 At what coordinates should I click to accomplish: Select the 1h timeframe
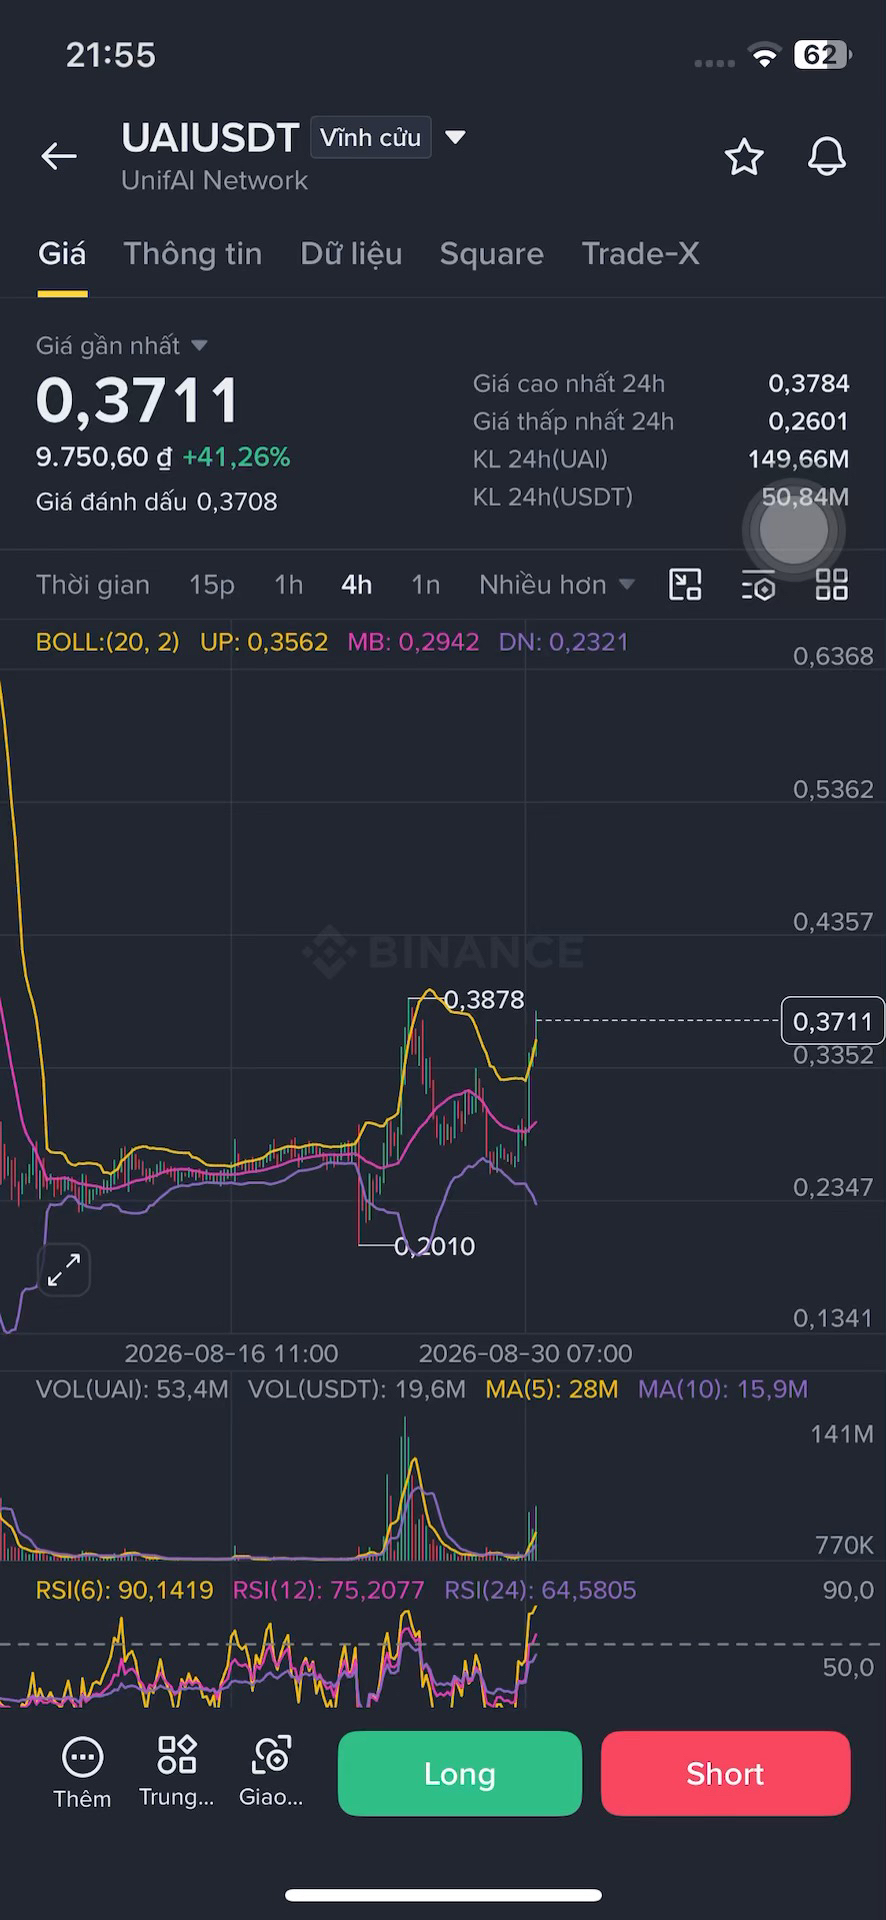click(x=289, y=584)
